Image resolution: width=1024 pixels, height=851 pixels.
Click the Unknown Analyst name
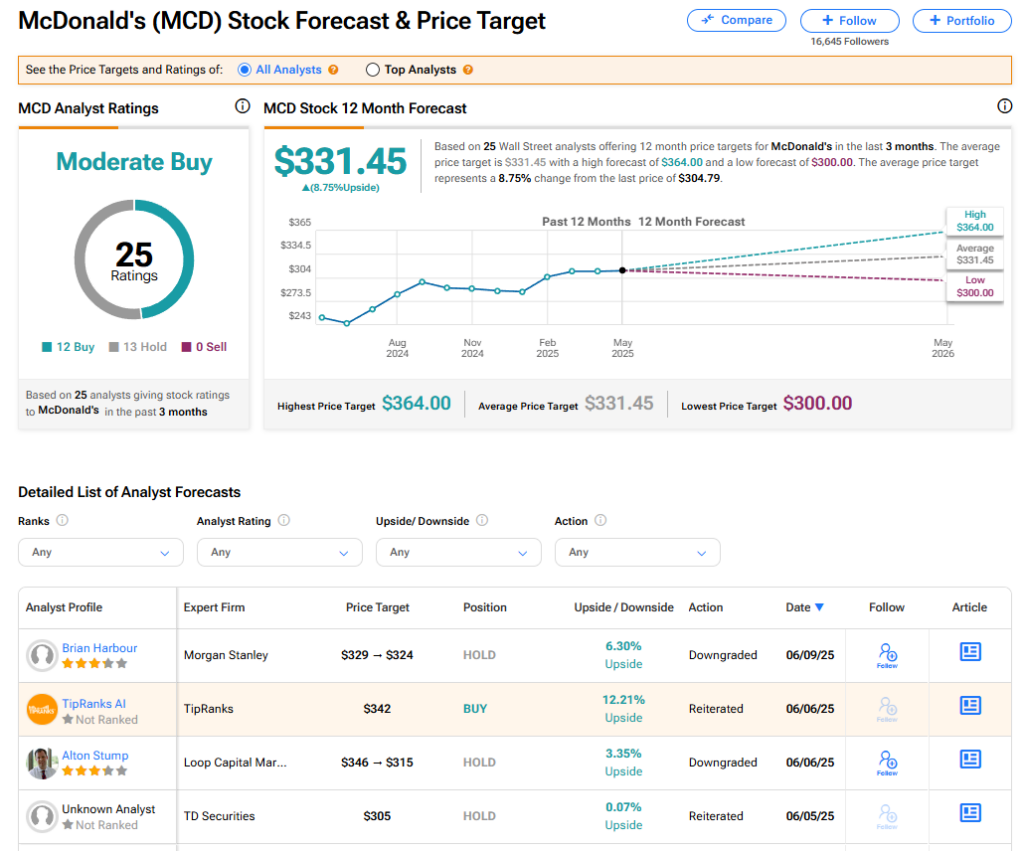(x=108, y=809)
